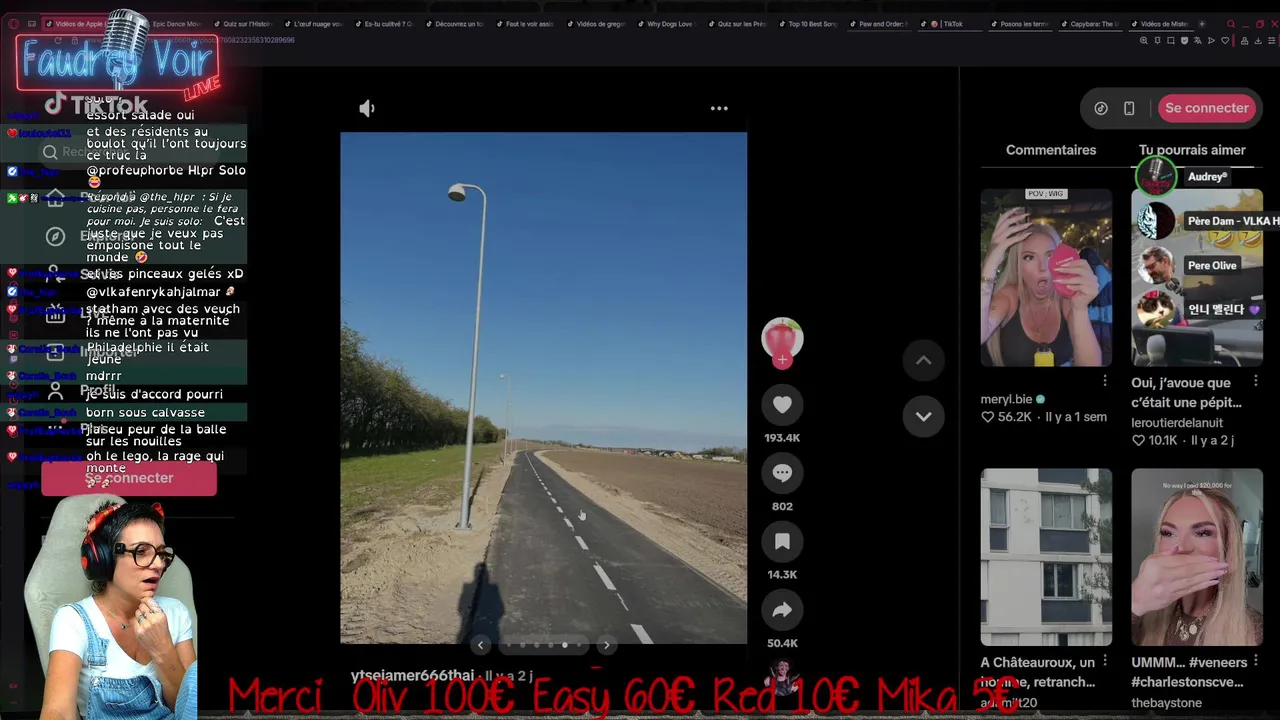The image size is (1280, 720).
Task: Open the Profil icon in the sidebar
Action: (x=56, y=391)
